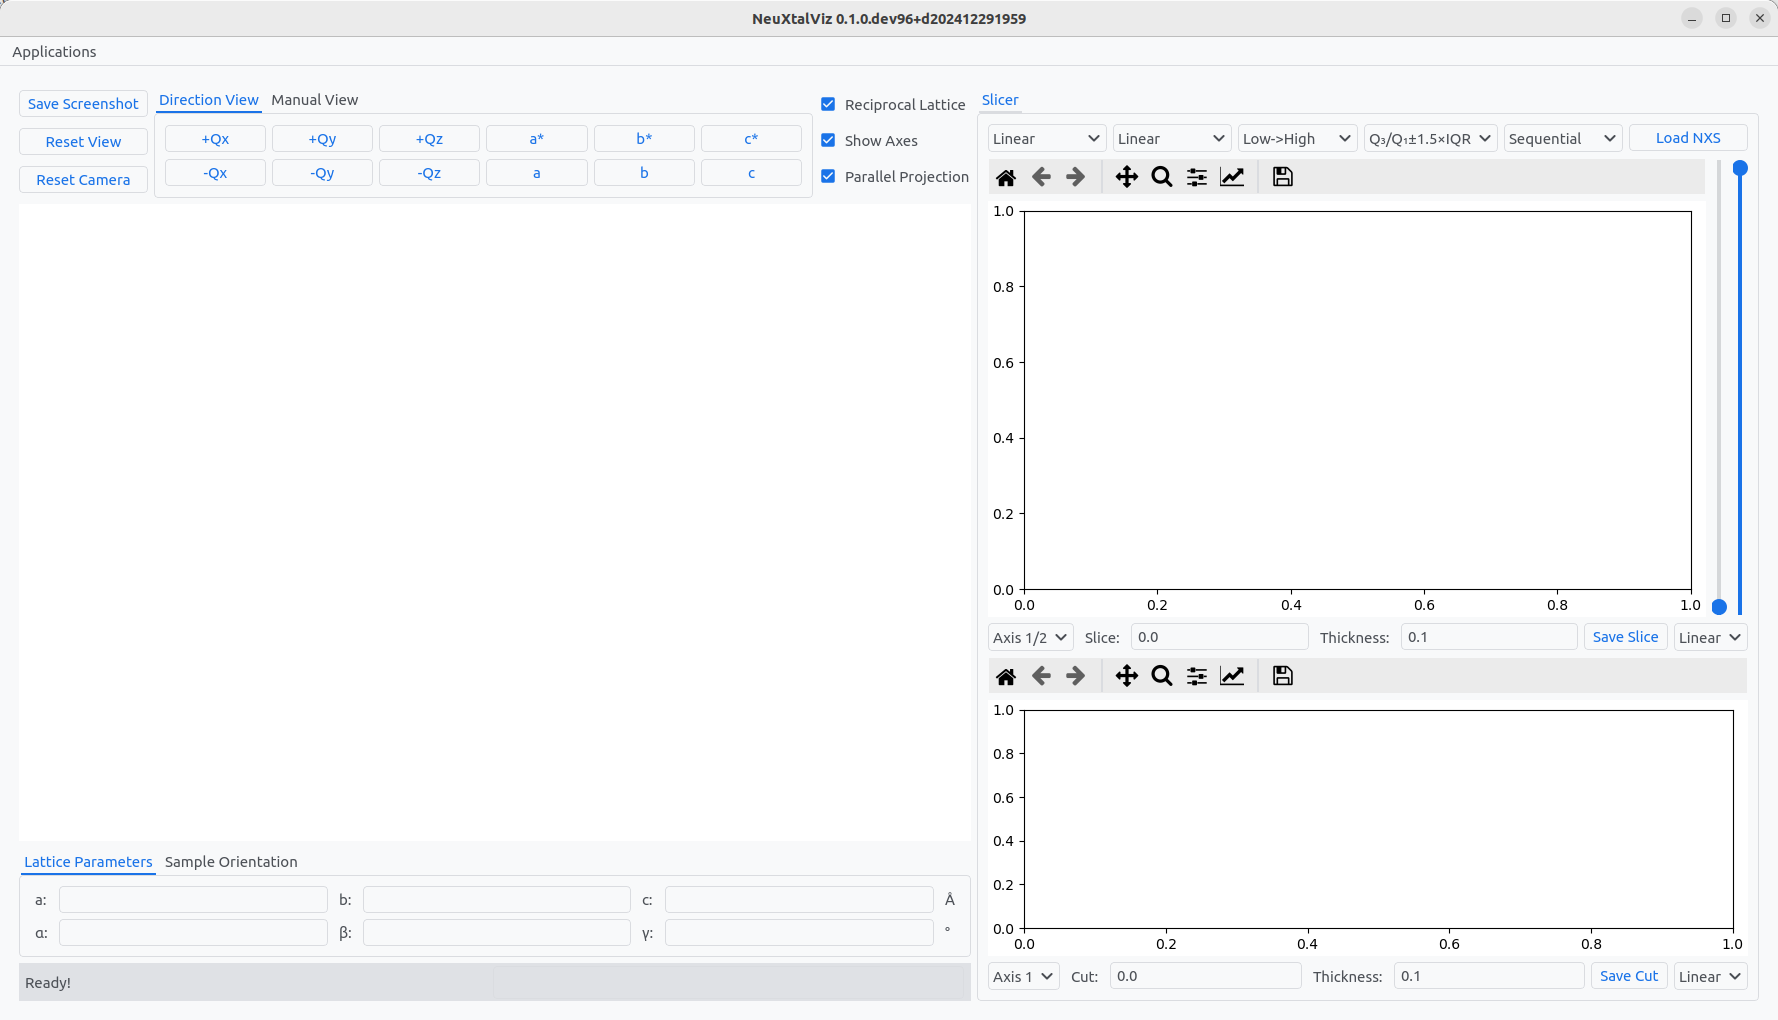Disable the Reciprocal Lattice checkbox

tap(828, 104)
